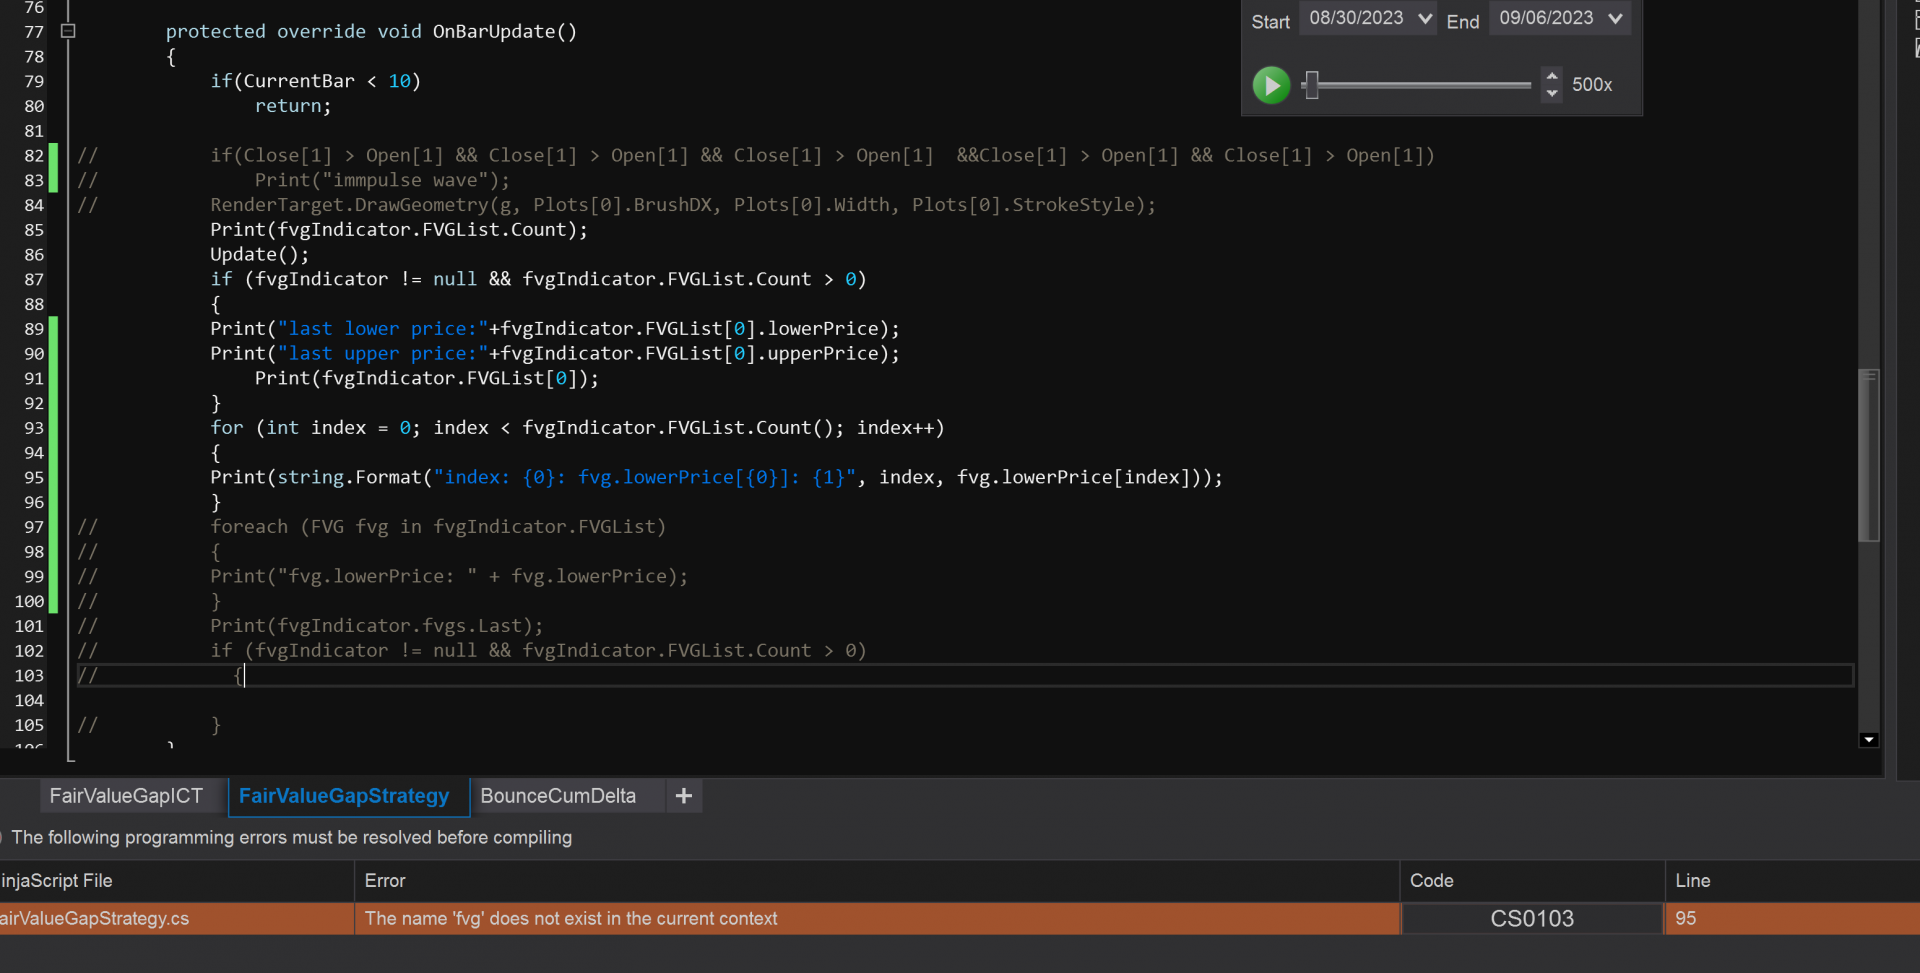Switch to the FairValueGapICT tab

pos(126,796)
